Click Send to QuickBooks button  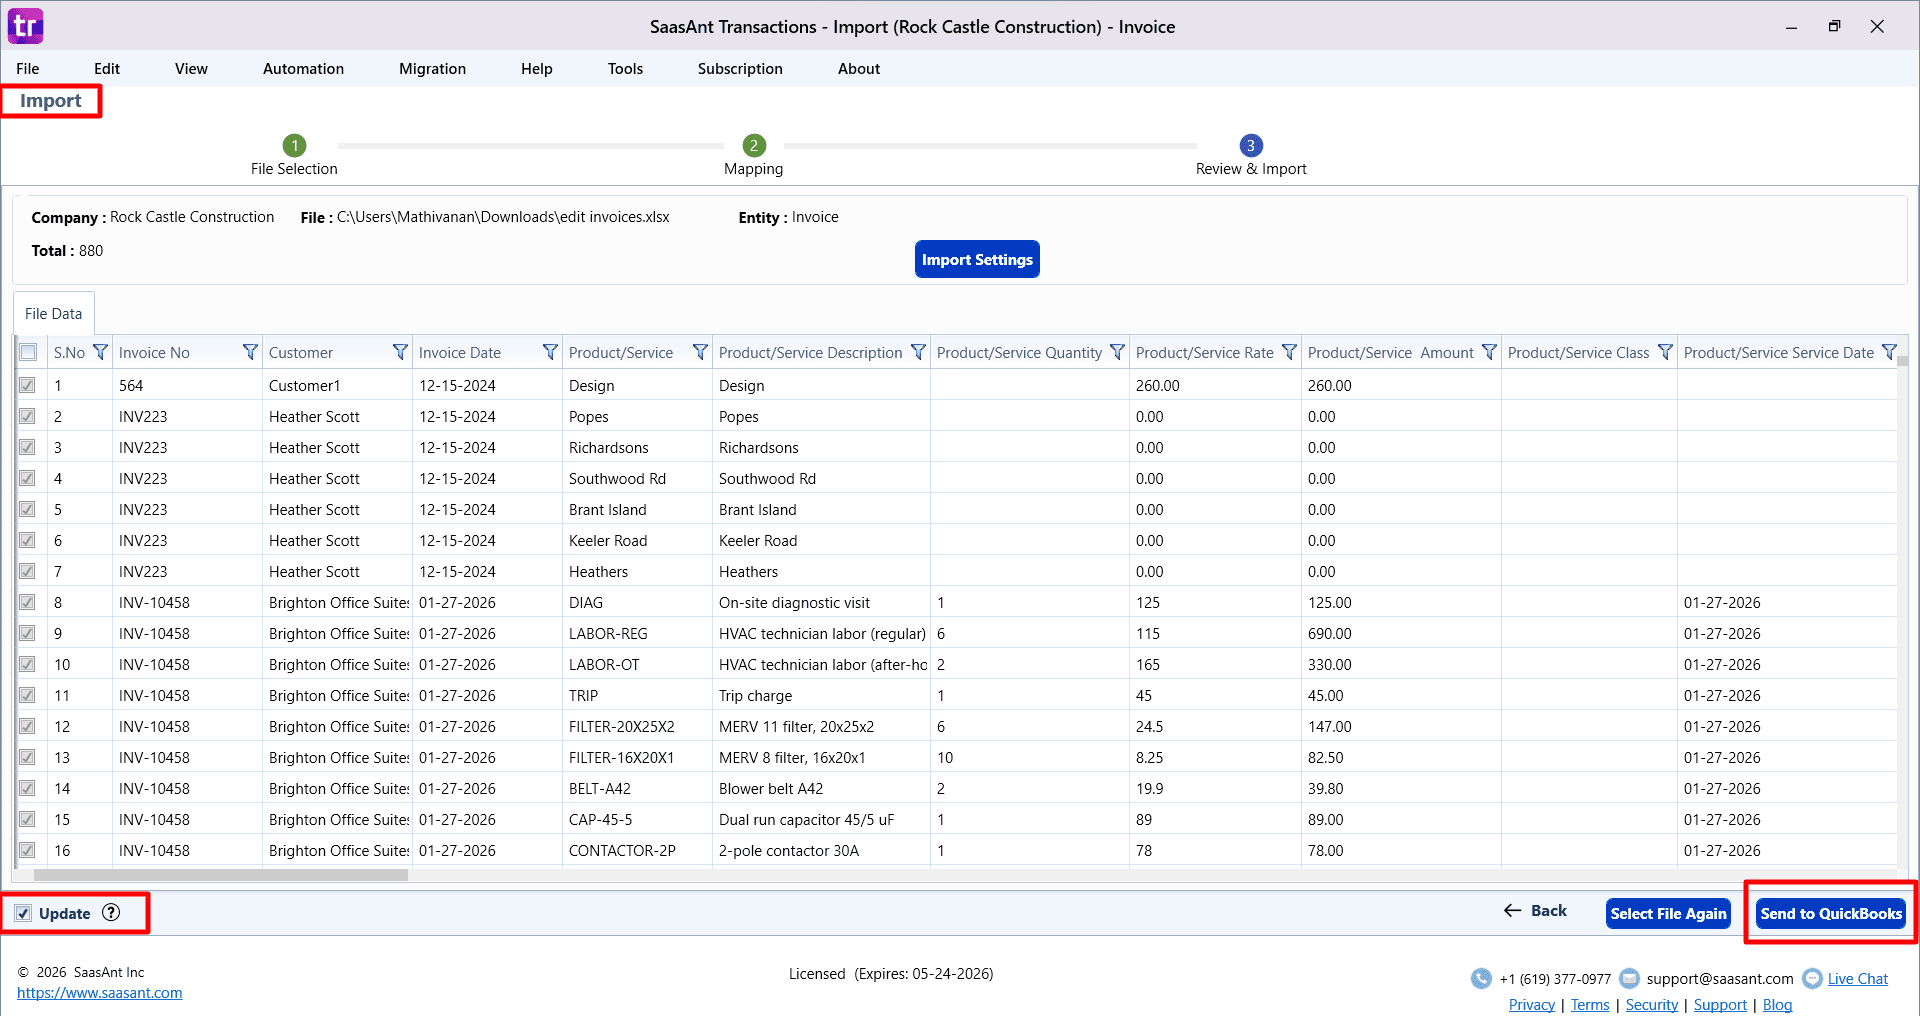[x=1831, y=913]
